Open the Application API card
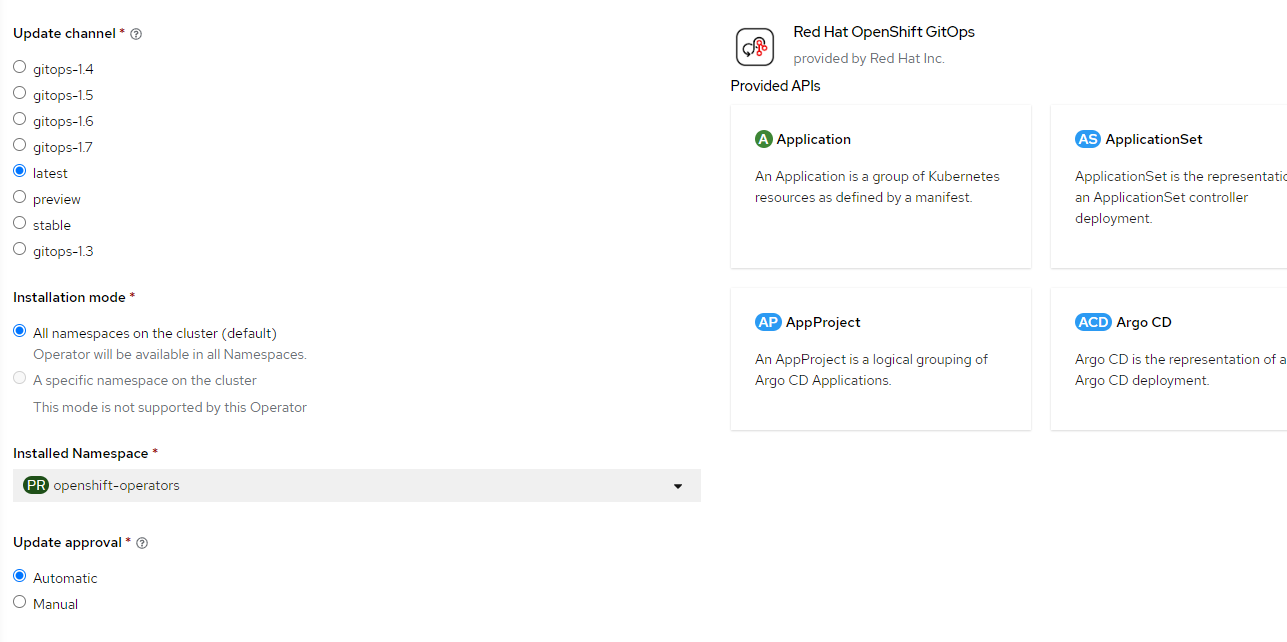The height and width of the screenshot is (642, 1287). click(881, 186)
